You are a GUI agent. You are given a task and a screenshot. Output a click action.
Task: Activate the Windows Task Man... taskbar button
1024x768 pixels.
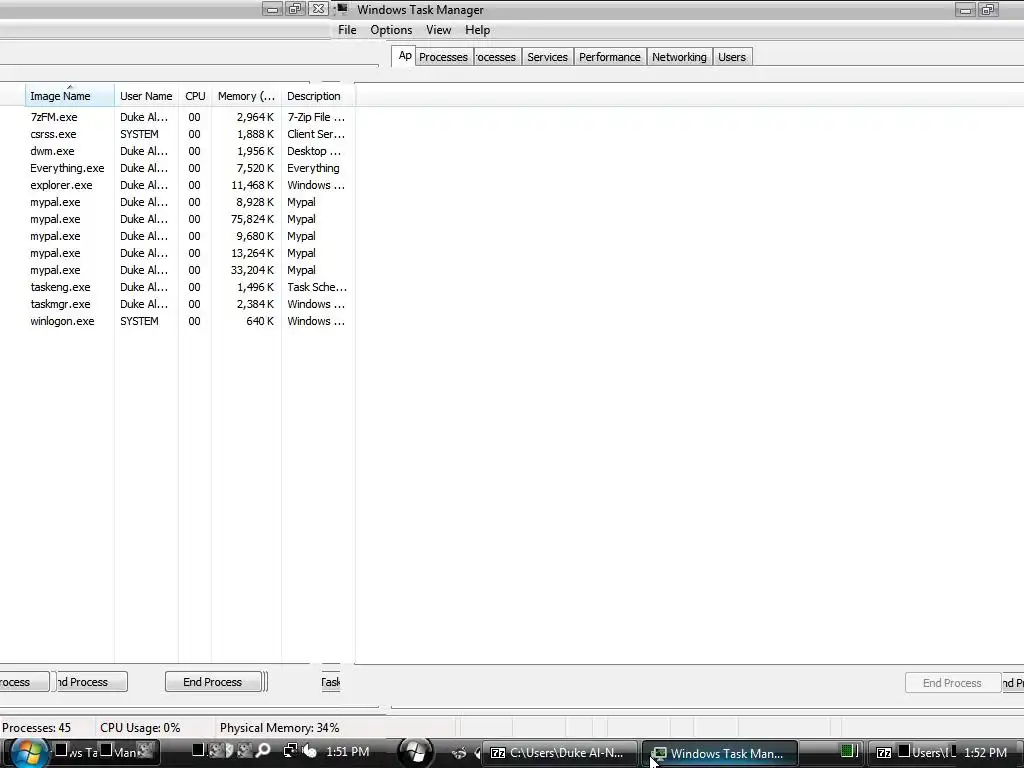pos(720,754)
